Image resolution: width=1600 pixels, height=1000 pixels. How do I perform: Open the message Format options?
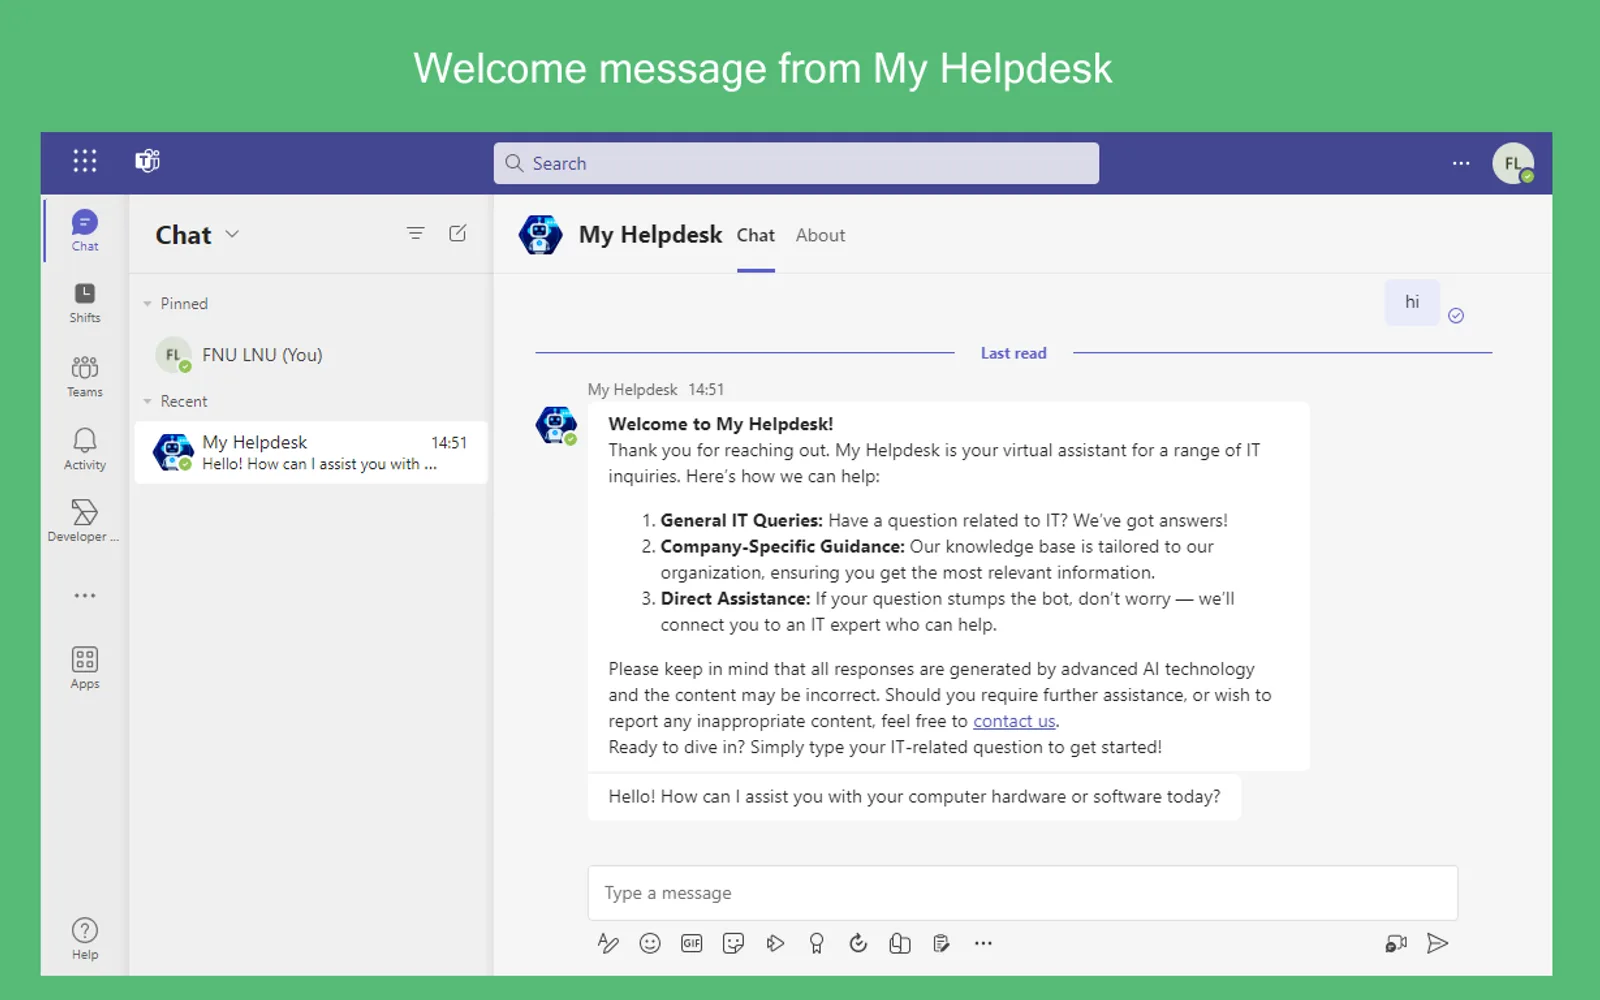[608, 943]
